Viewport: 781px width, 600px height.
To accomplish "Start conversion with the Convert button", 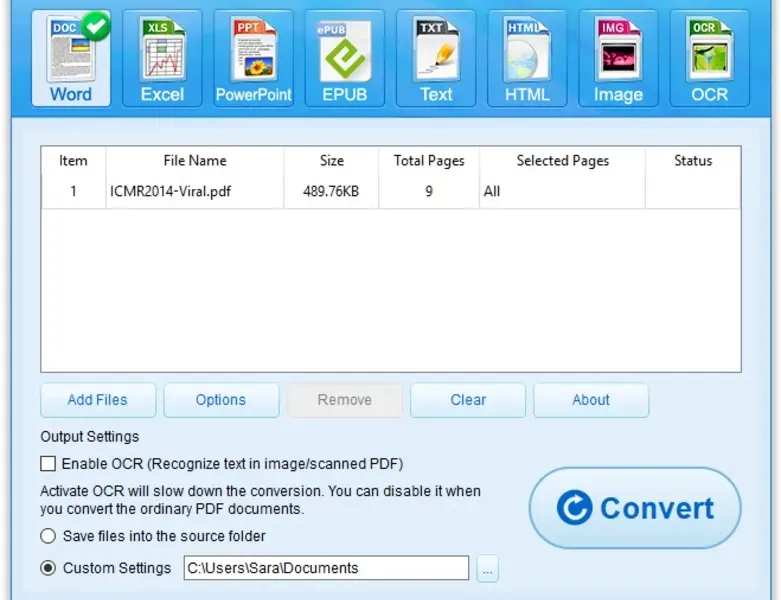I will point(635,508).
